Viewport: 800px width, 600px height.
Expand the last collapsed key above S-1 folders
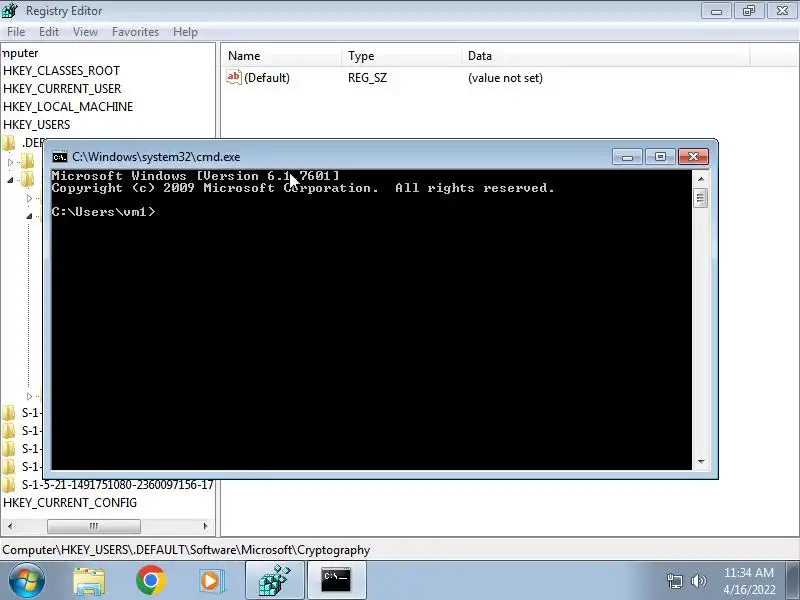click(29, 396)
